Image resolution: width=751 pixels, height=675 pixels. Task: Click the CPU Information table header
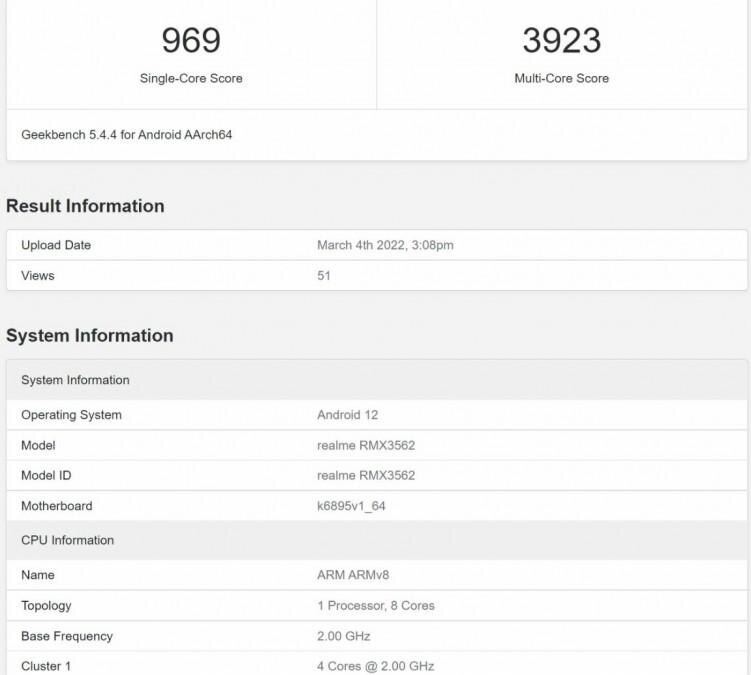point(67,540)
